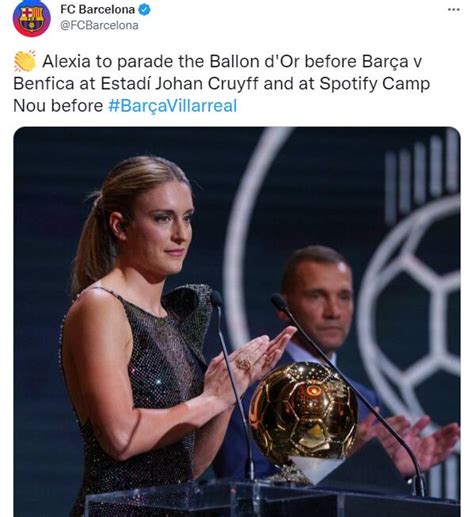Click the word "Benfica" in the tweet

tap(44, 83)
